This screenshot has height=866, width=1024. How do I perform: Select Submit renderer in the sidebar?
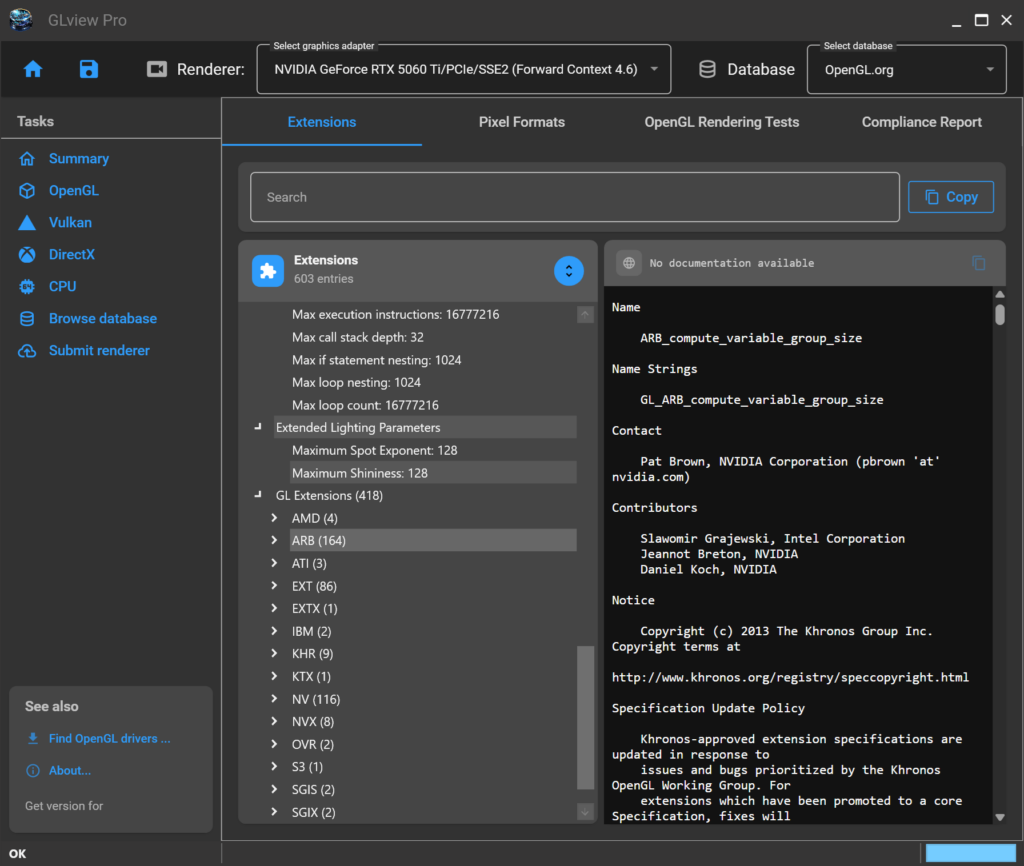(x=99, y=350)
